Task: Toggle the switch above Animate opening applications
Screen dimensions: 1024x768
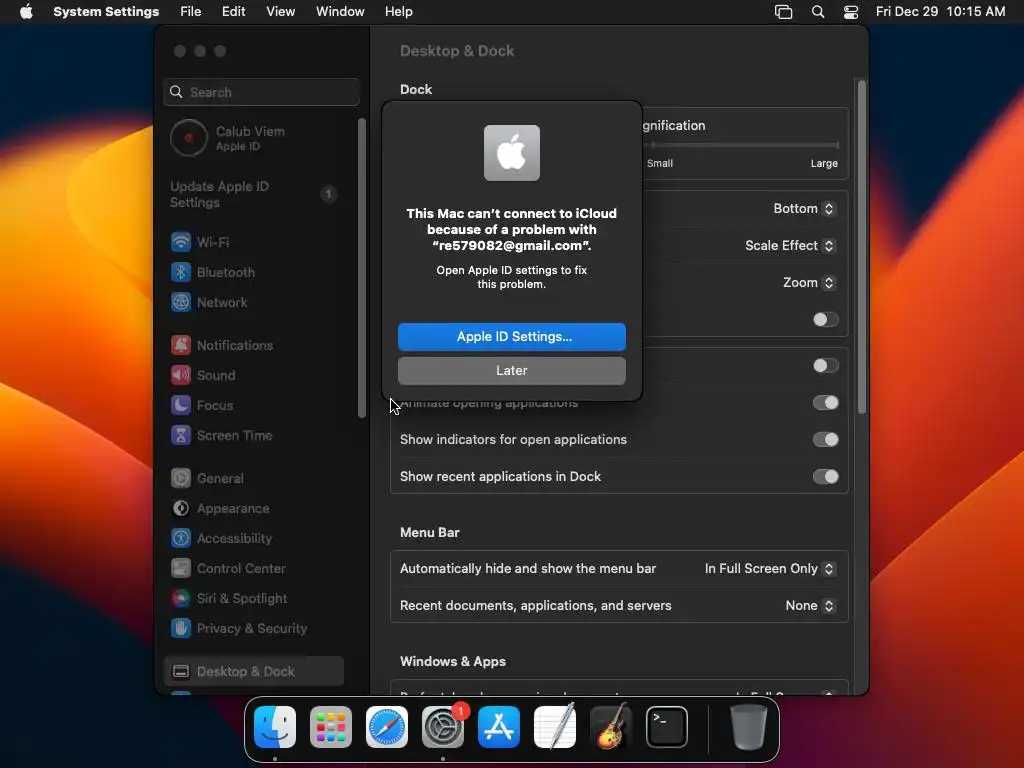Action: (825, 366)
